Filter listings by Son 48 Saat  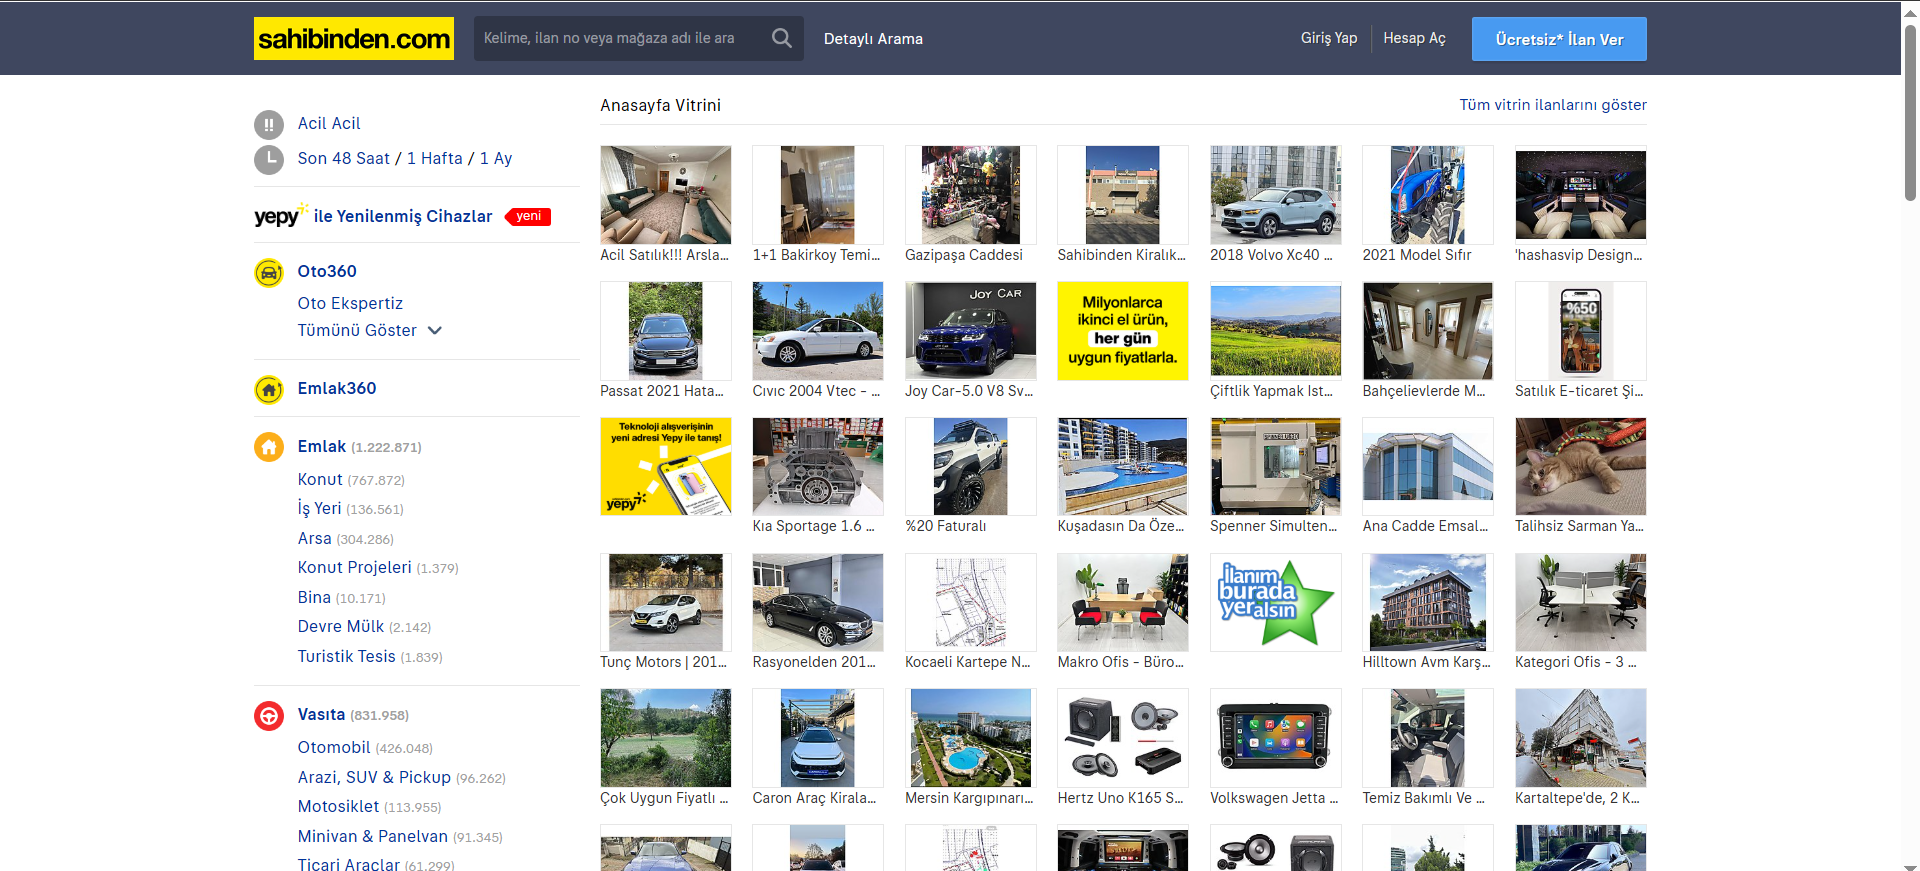pos(344,158)
